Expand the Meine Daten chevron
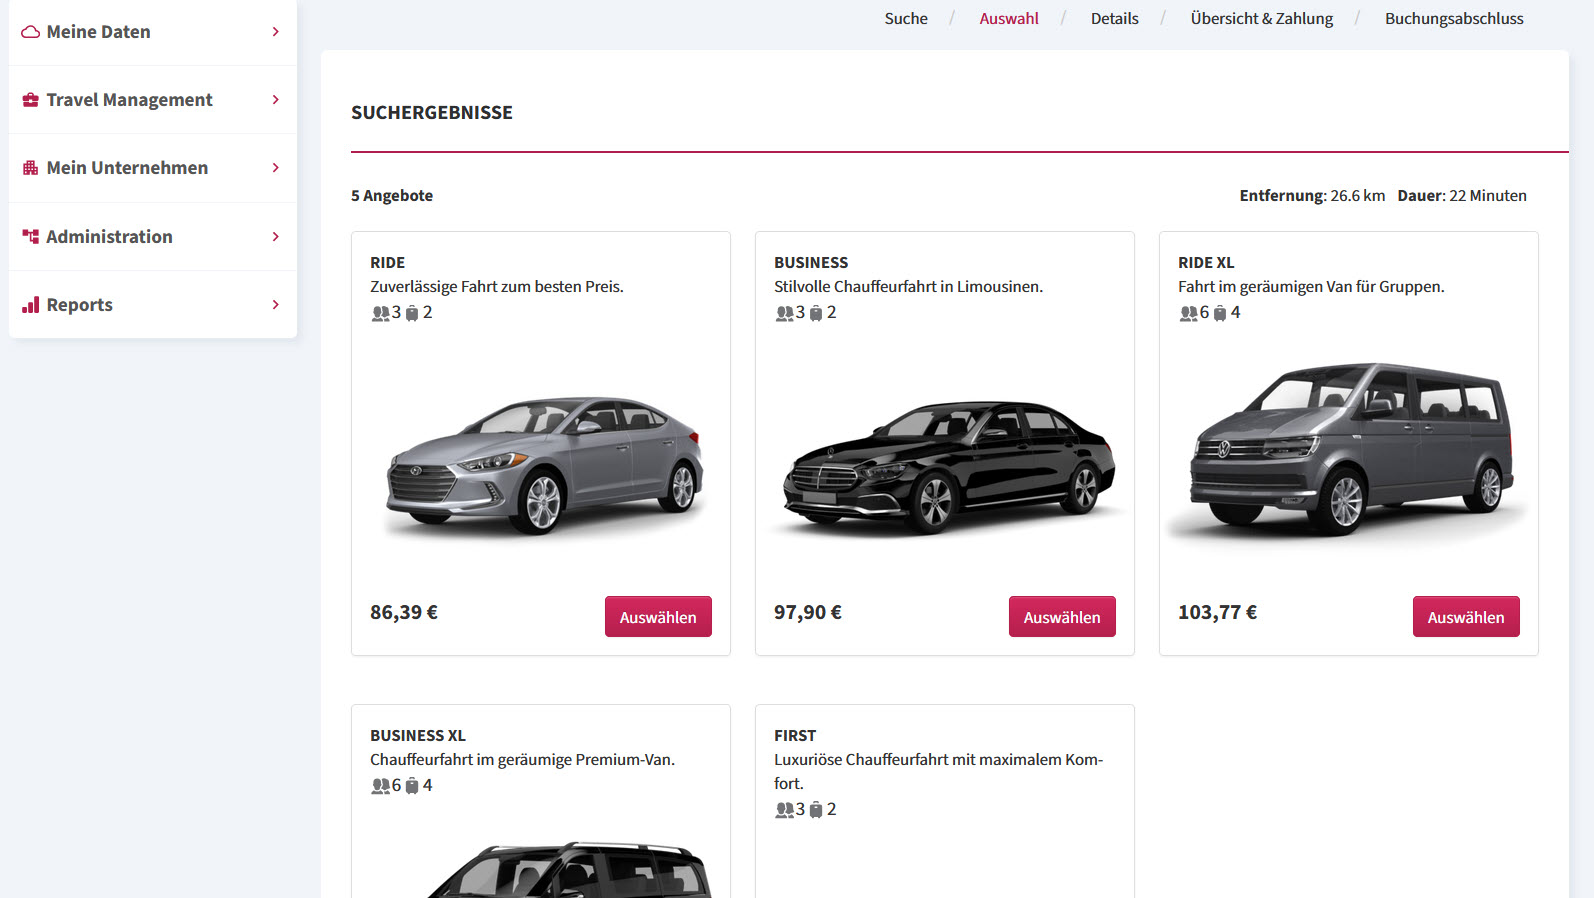1594x898 pixels. [275, 32]
